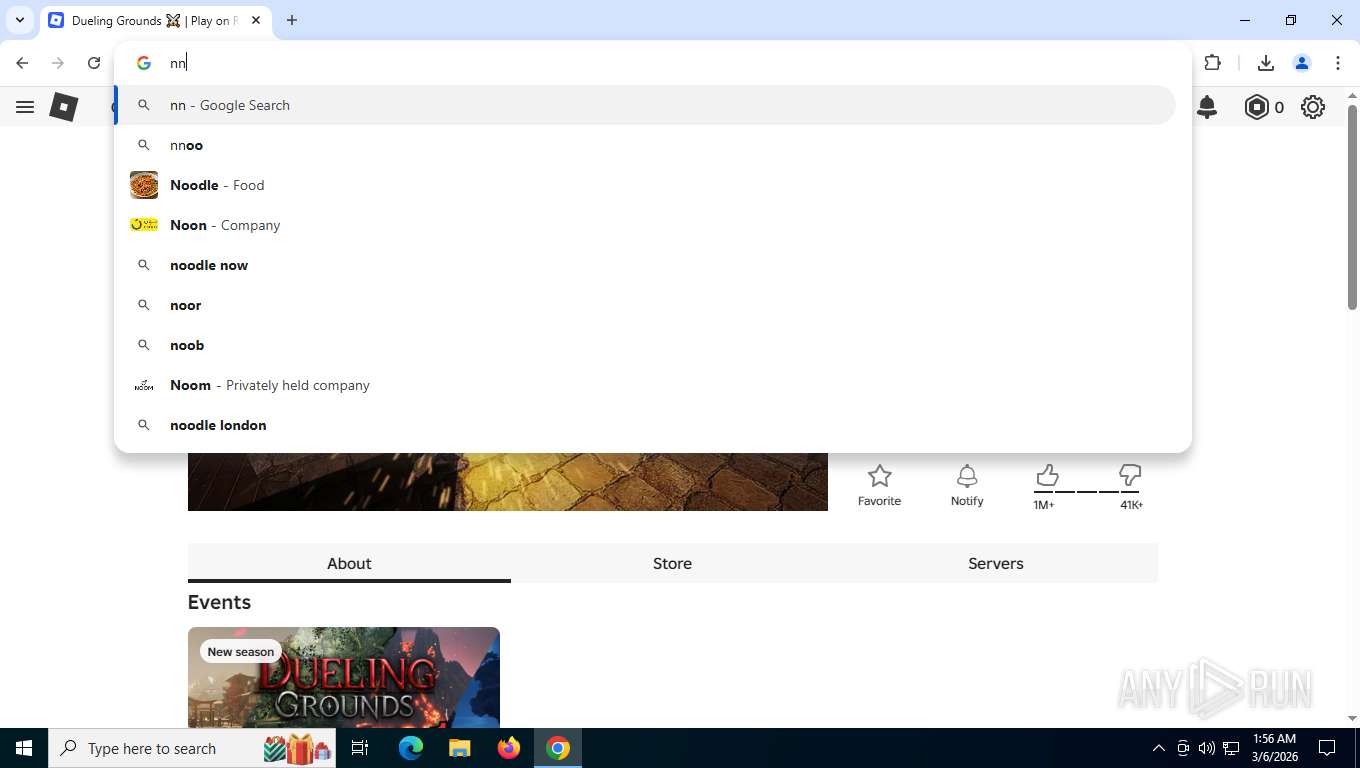Choose the 'noodle london' suggestion
Screen dimensions: 1360x768
645,425
